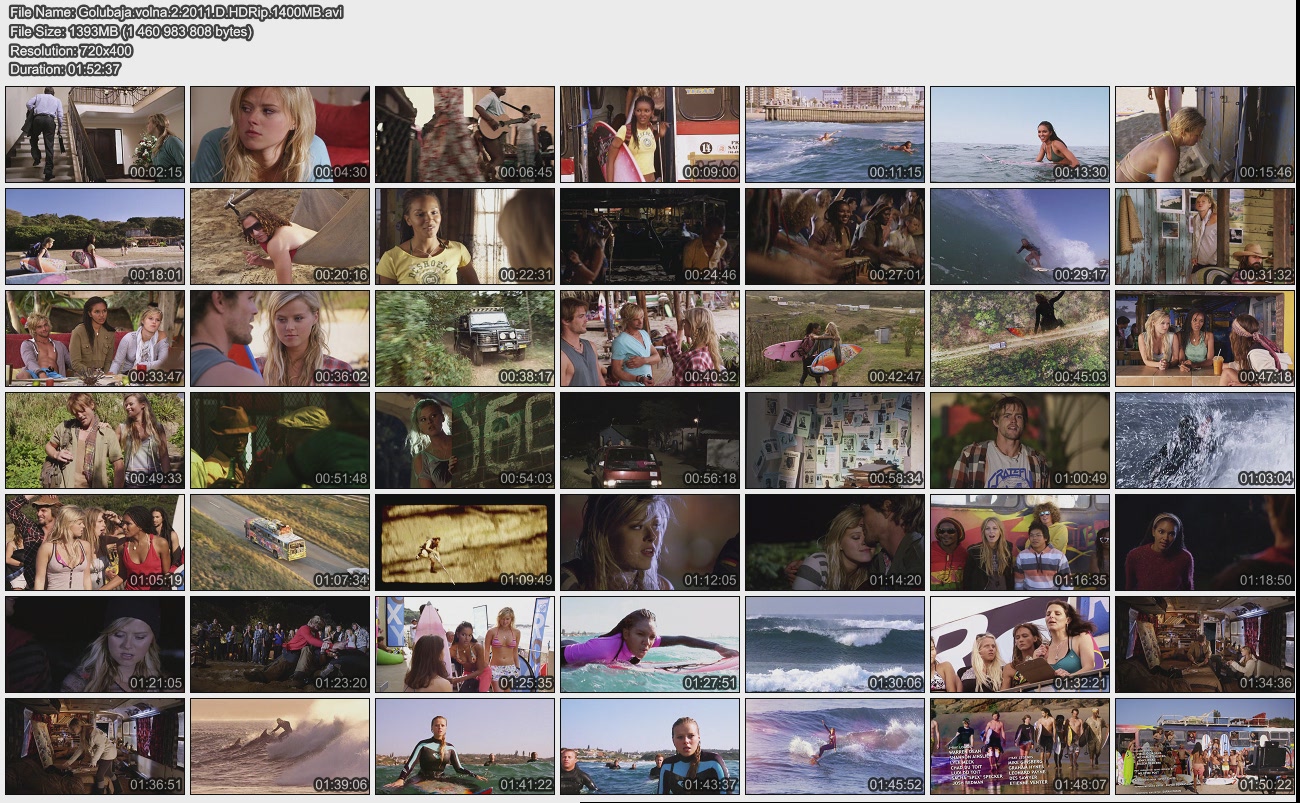
Task: Click the 00:29:17 big wave surfing frame
Action: point(1019,237)
